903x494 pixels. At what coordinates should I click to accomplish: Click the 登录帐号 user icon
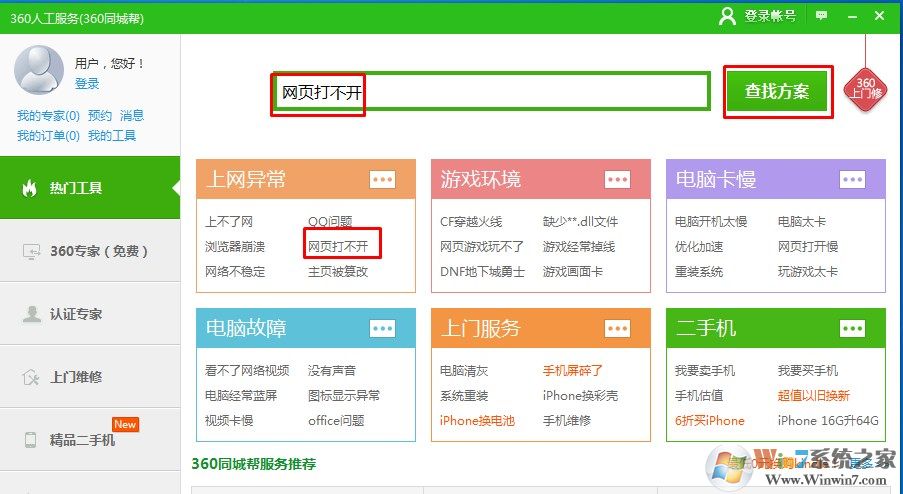pyautogui.click(x=728, y=16)
